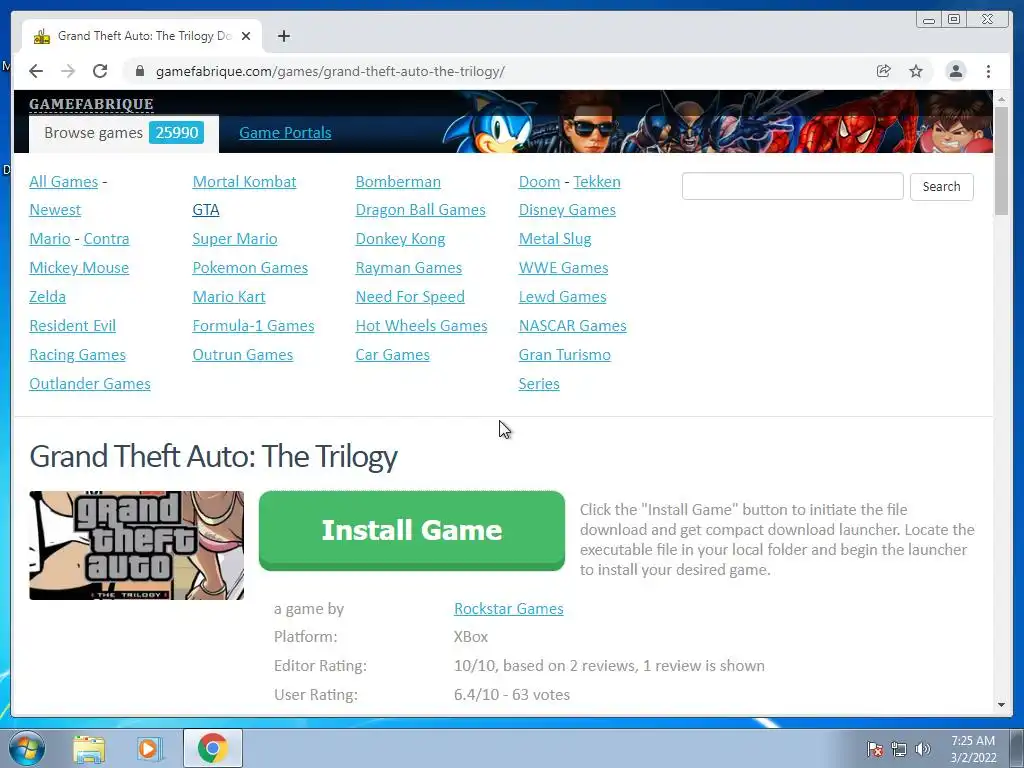Open the Need For Speed link
1024x768 pixels.
(410, 296)
